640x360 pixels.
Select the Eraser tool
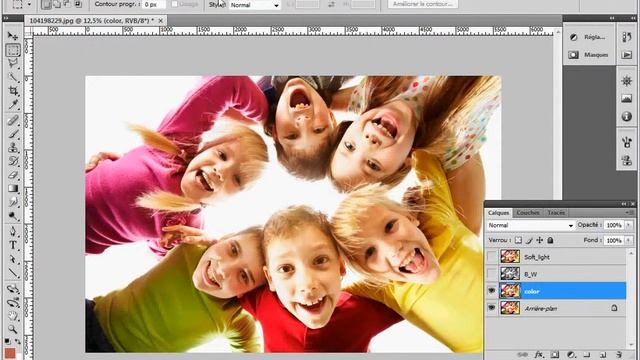click(x=13, y=175)
